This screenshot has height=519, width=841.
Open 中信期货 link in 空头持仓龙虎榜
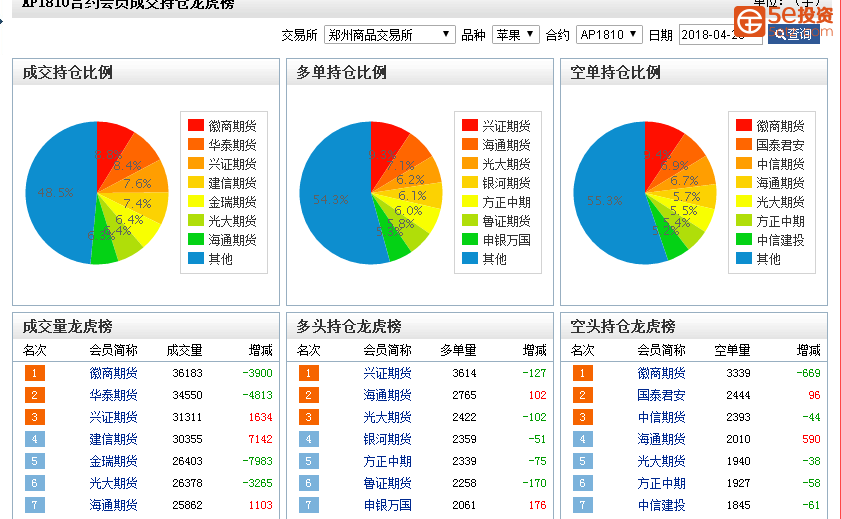pyautogui.click(x=661, y=417)
